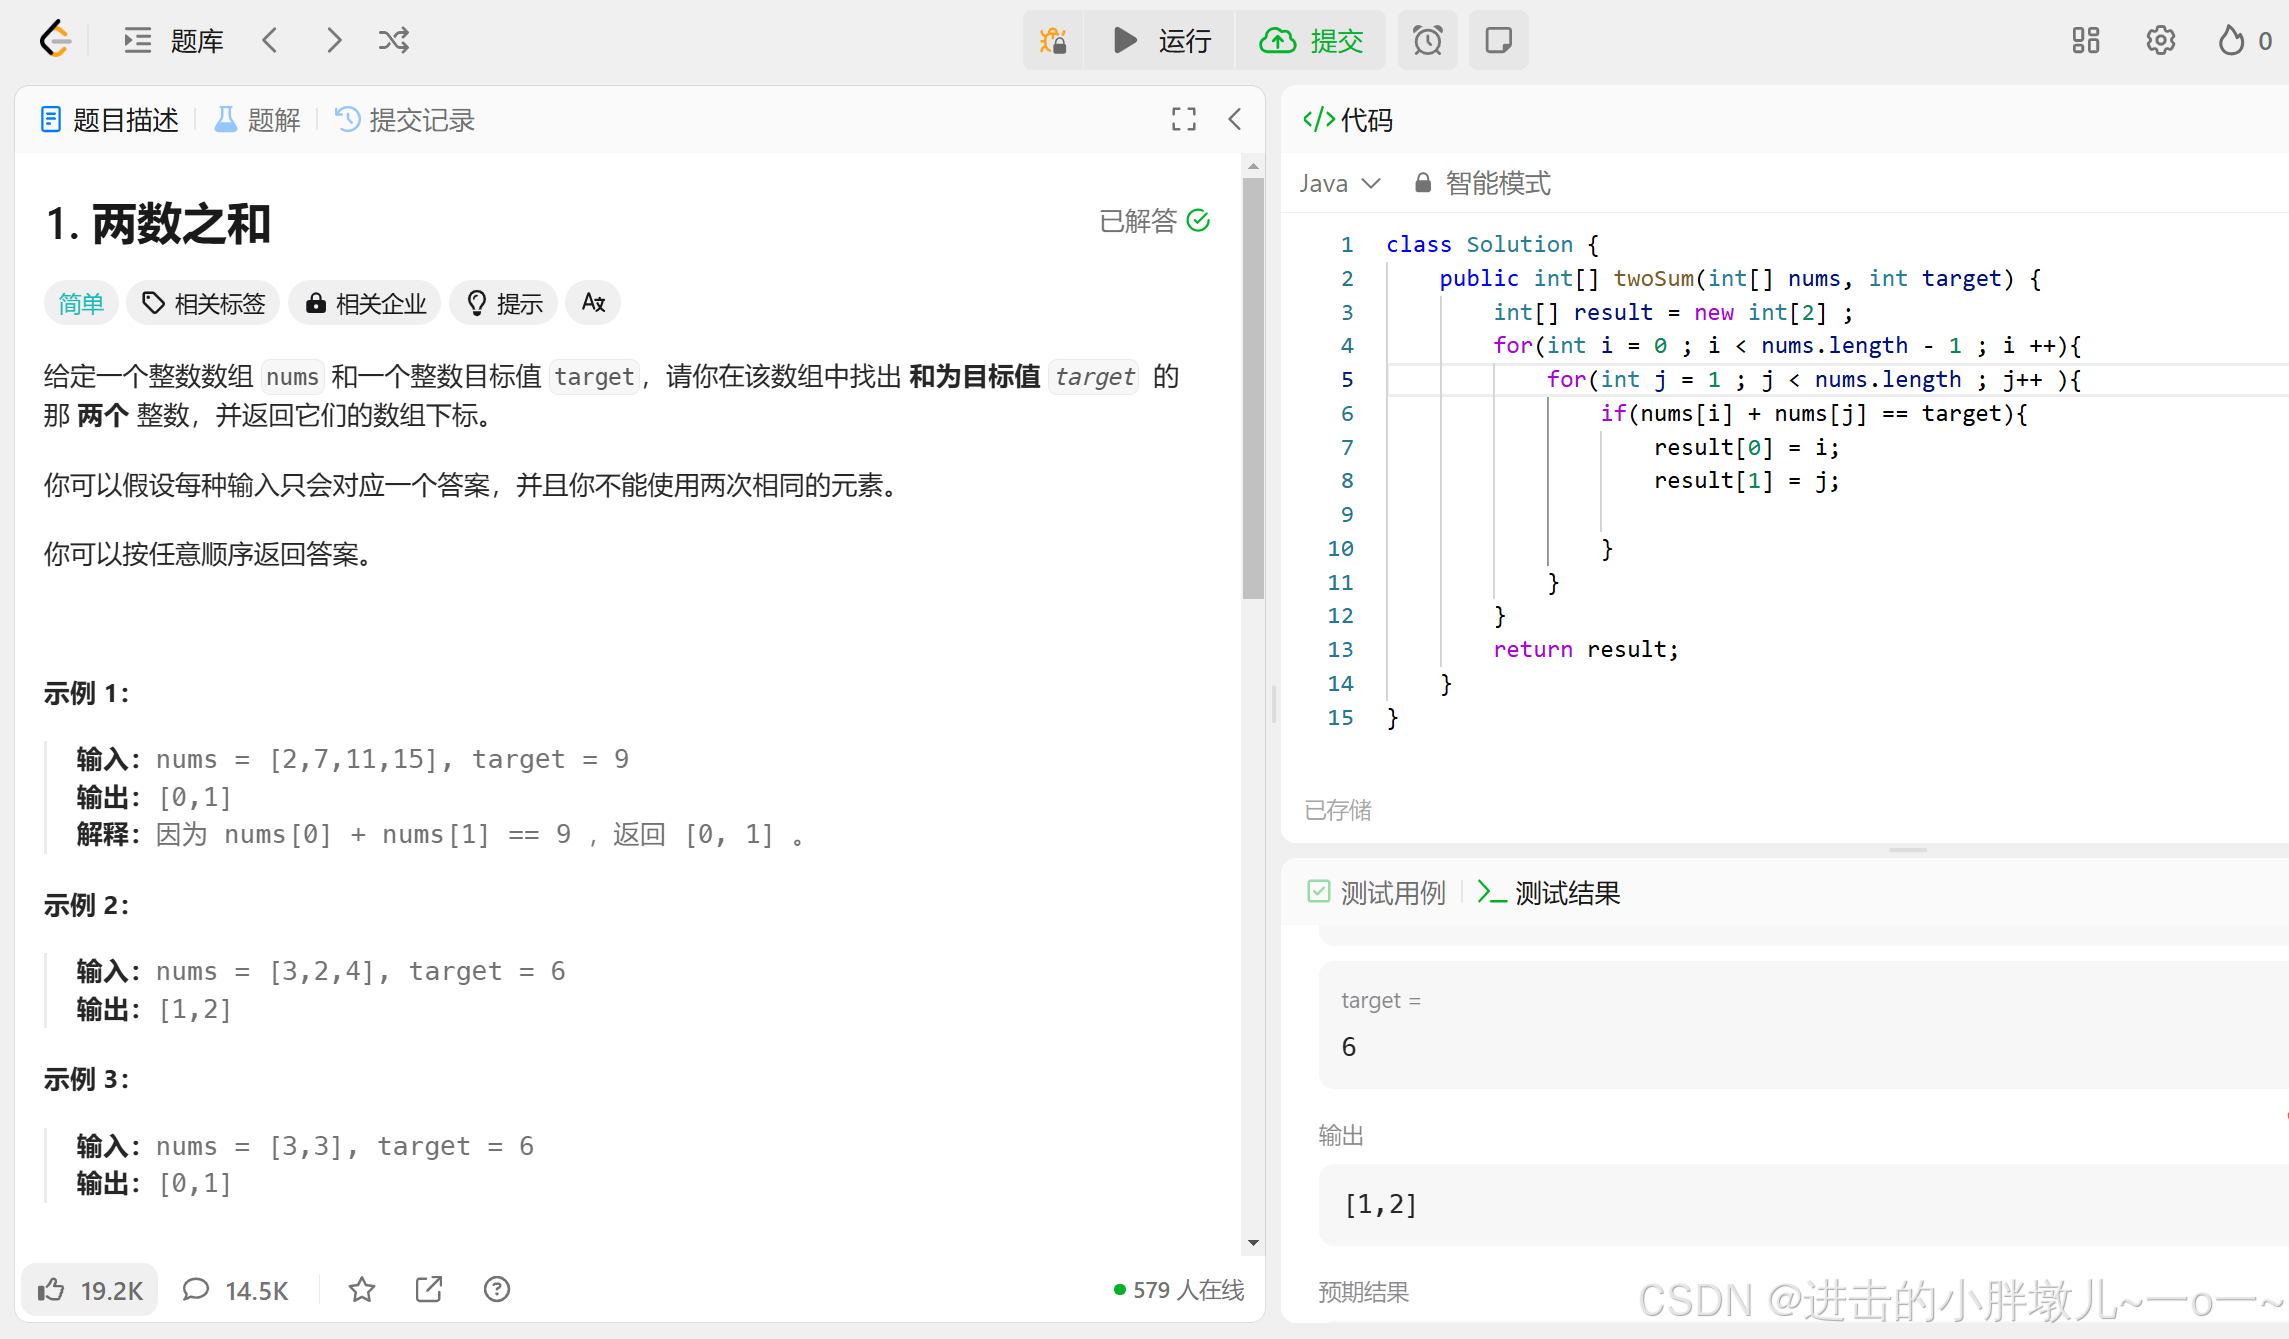2289x1339 pixels.
Task: Favorite the problem with the star icon
Action: pyautogui.click(x=362, y=1289)
